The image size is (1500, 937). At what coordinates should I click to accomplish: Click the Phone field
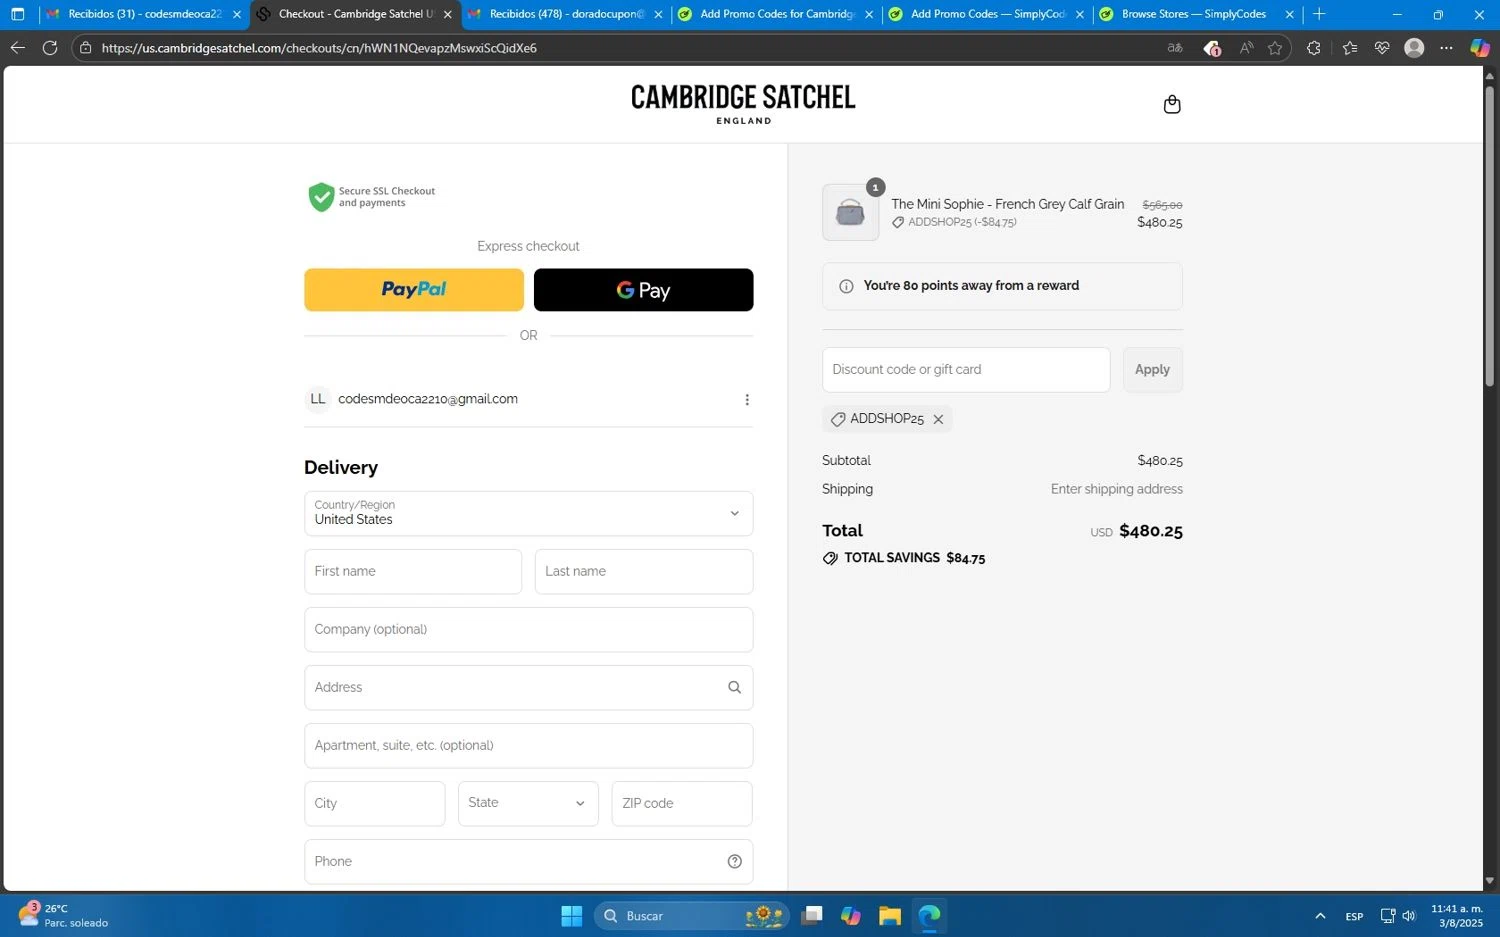529,862
